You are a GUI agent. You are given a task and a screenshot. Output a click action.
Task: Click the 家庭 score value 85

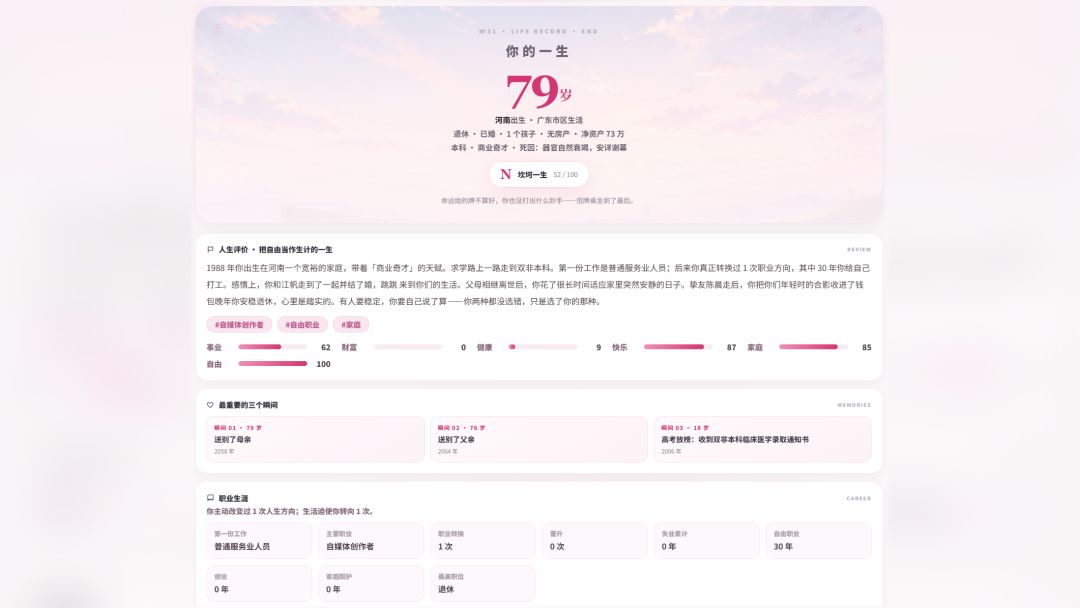coord(866,347)
